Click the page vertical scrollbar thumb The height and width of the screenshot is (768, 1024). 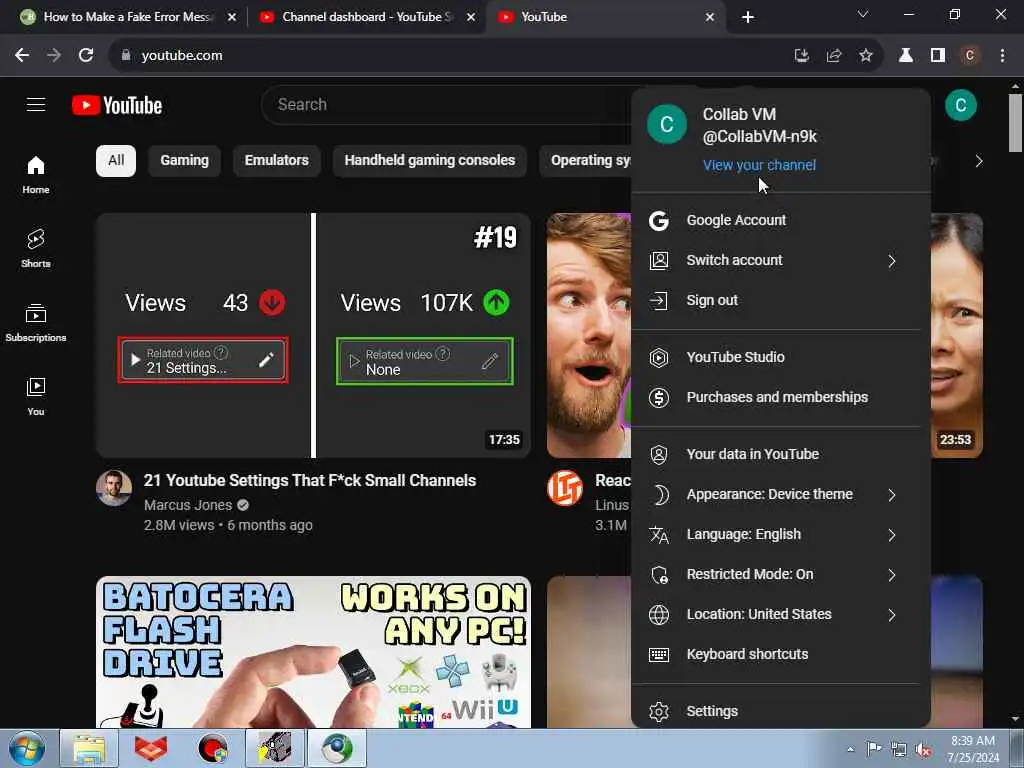tap(1015, 123)
